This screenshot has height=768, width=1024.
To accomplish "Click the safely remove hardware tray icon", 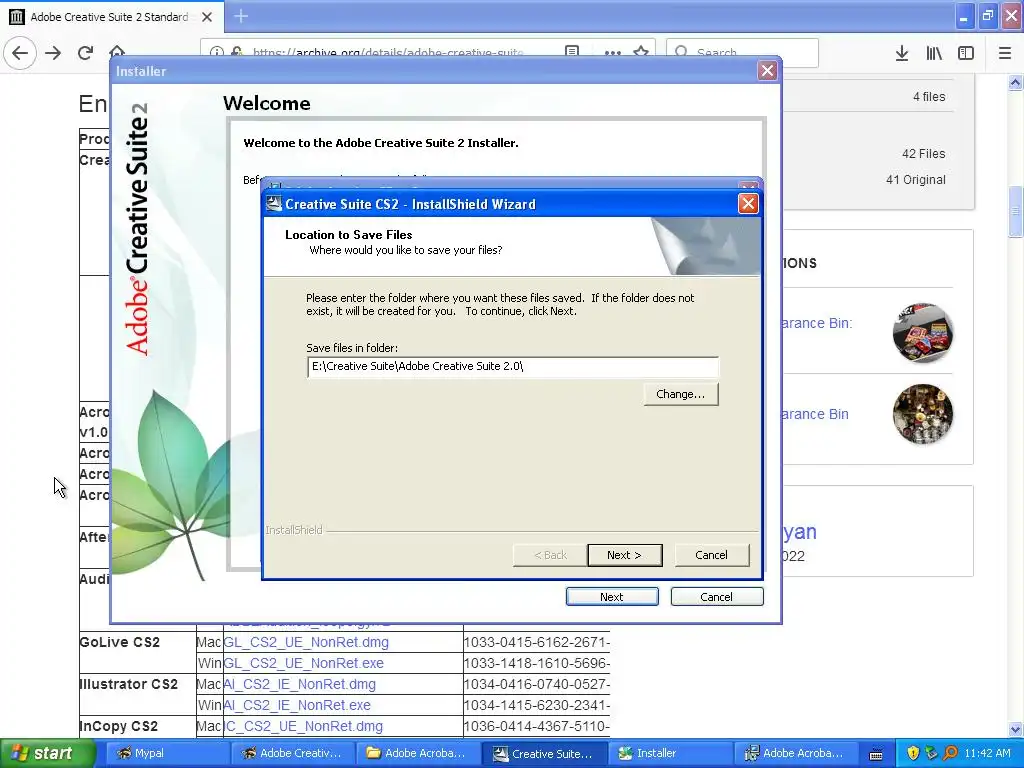I will 931,753.
